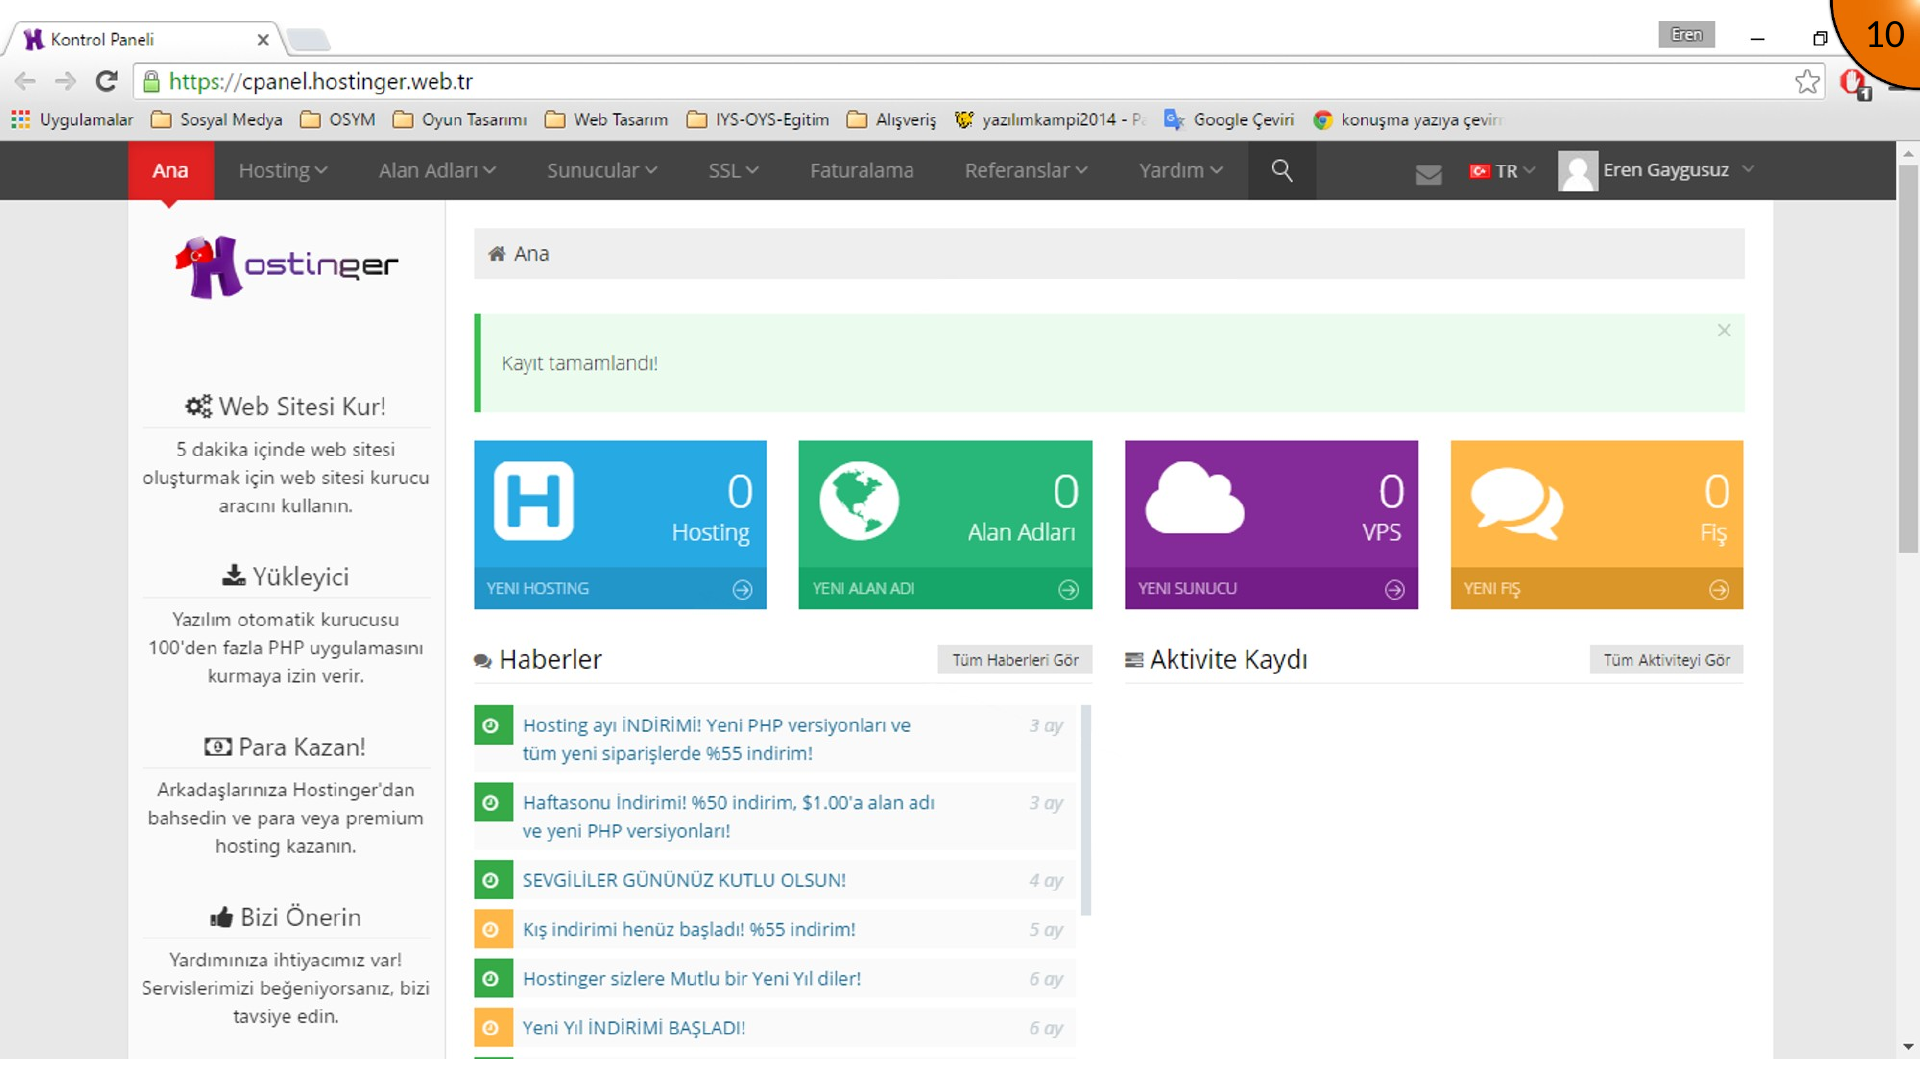Click Bizi Önerin sidebar heading
This screenshot has width=1921, height=1080.
pos(286,917)
